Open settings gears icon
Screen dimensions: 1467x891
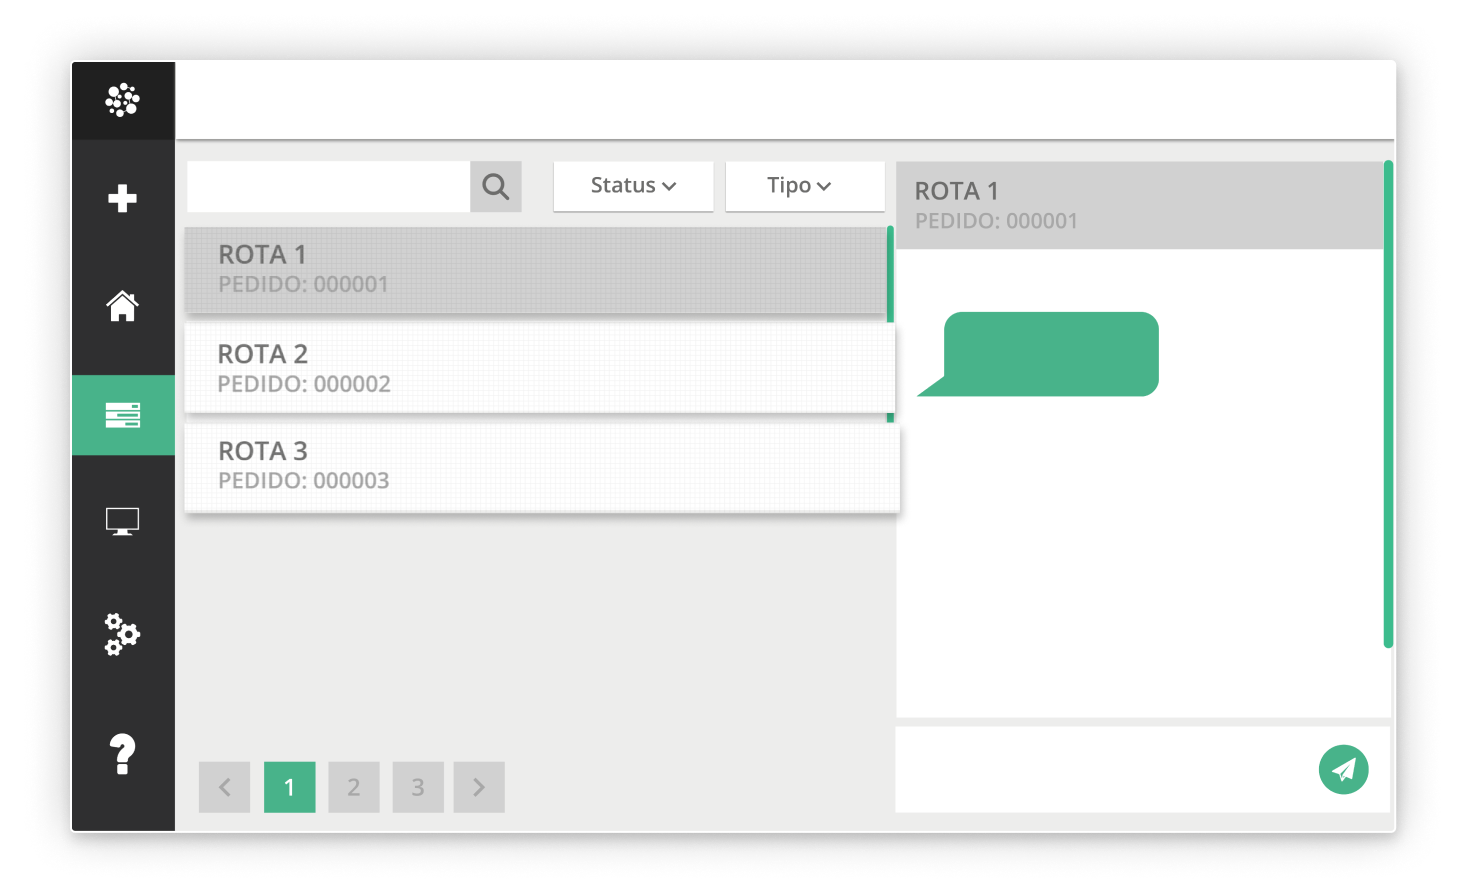click(x=123, y=635)
